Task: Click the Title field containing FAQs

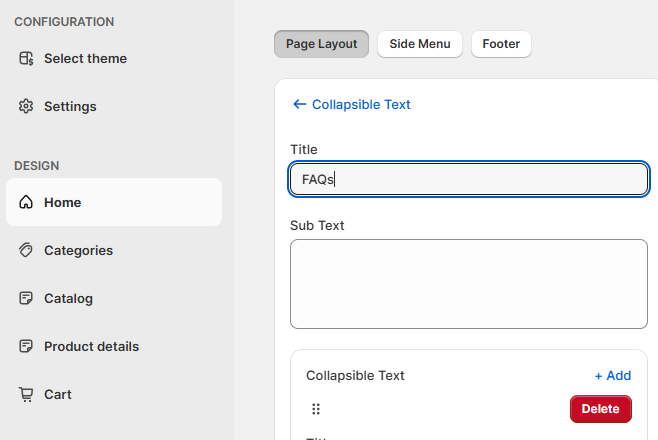Action: point(469,179)
